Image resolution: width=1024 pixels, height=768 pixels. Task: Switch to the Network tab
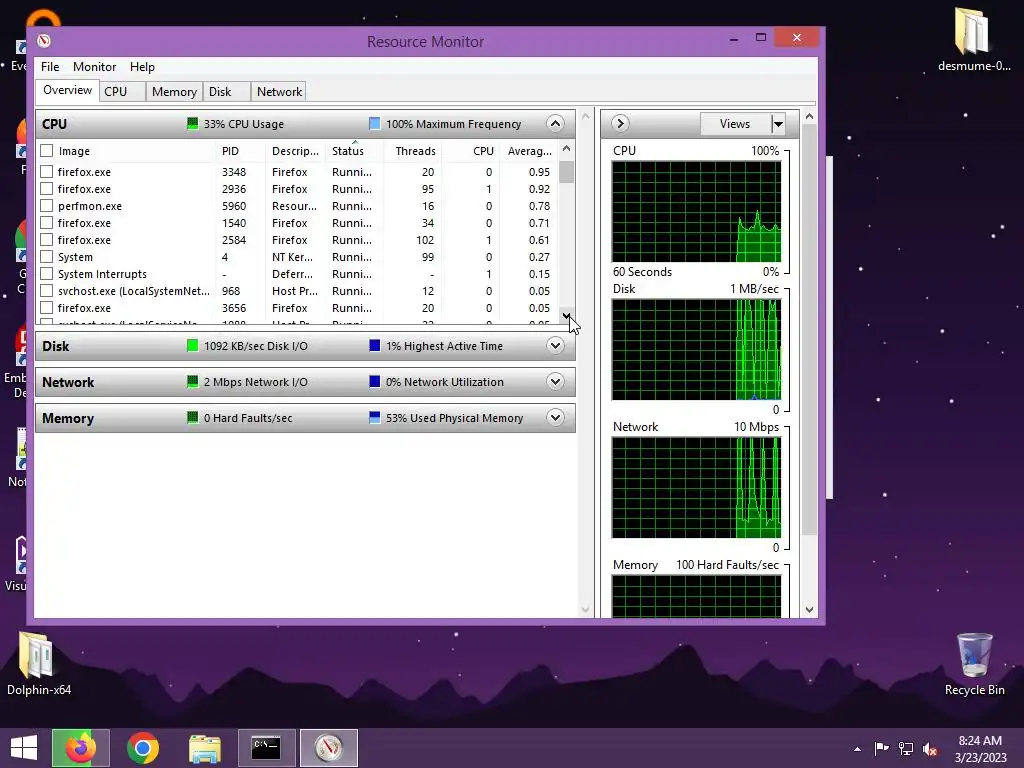coord(279,91)
